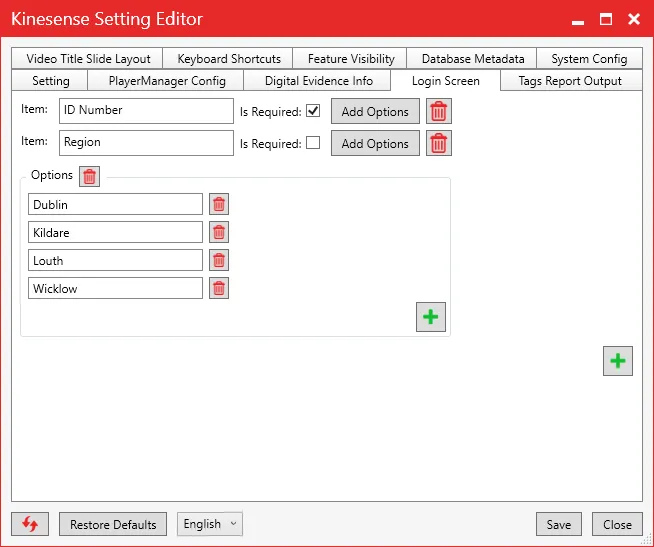Image resolution: width=654 pixels, height=547 pixels.
Task: Click the red refresh arrows icon button
Action: pos(30,524)
